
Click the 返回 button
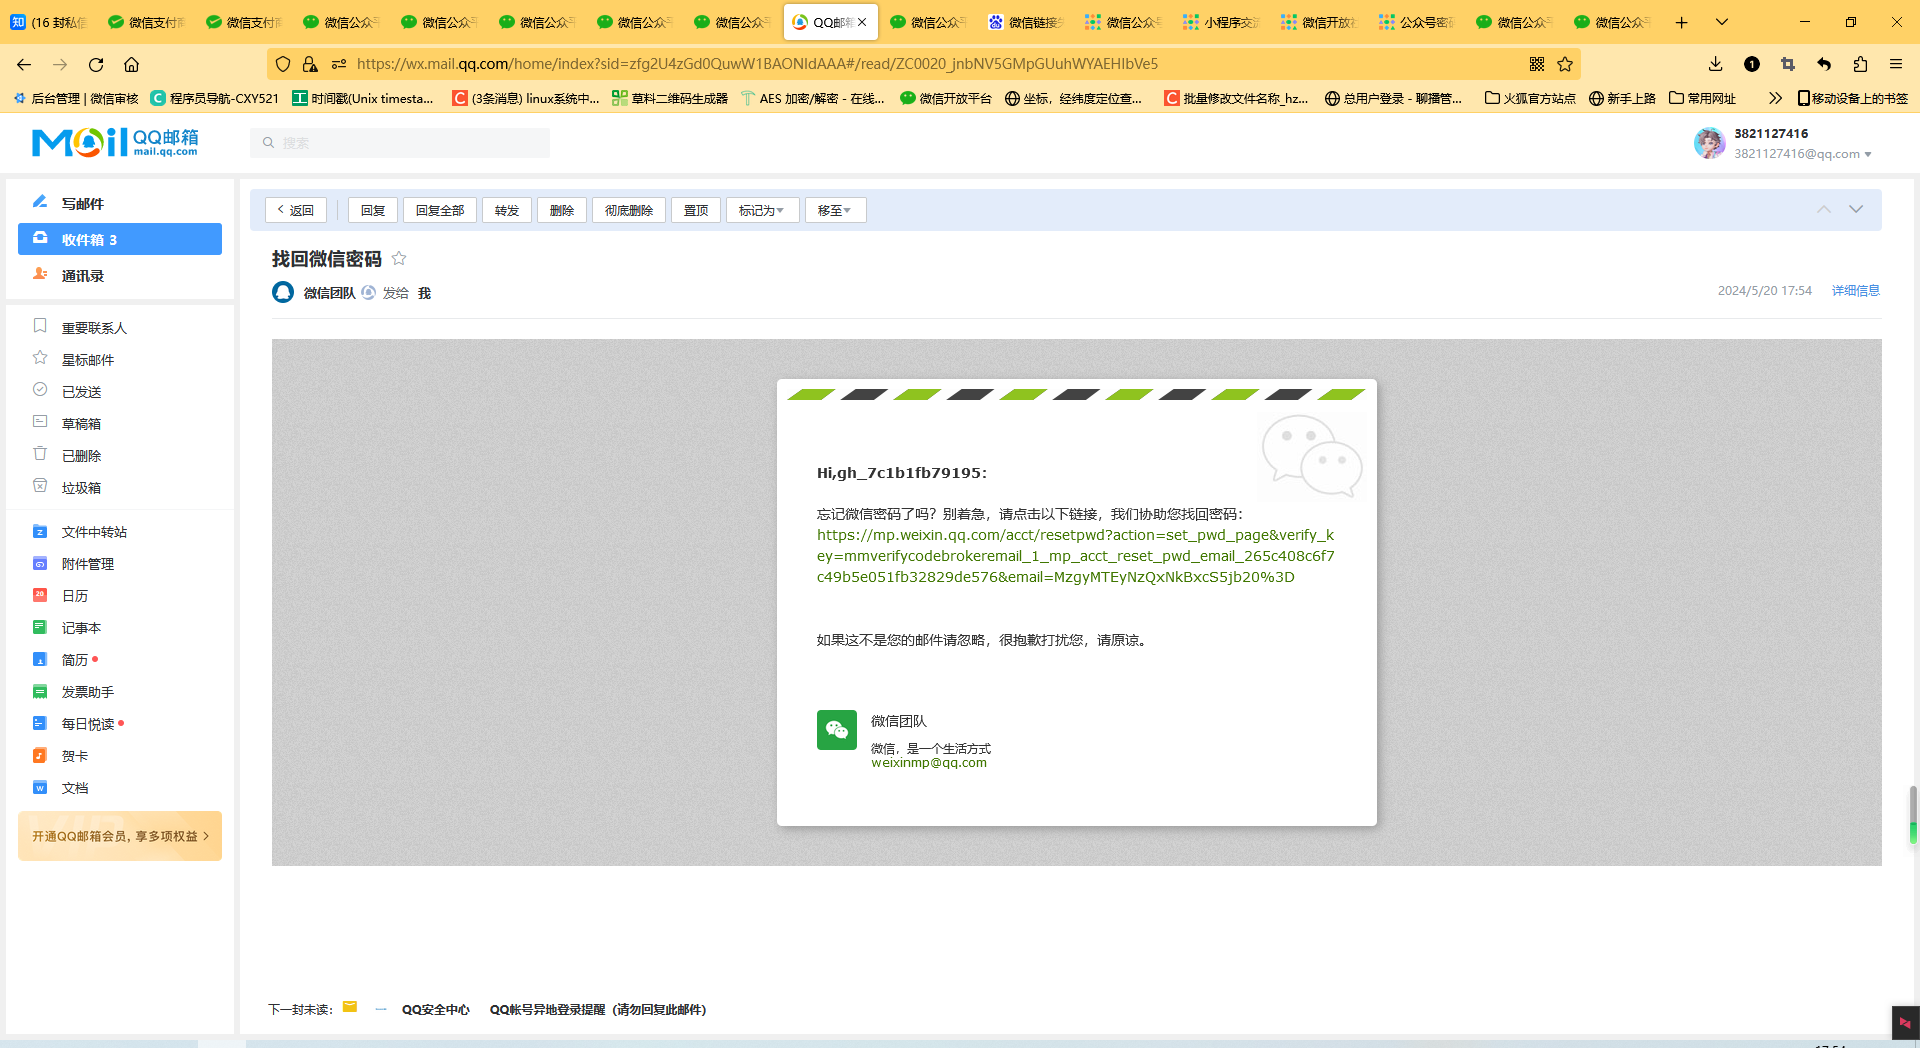pos(295,210)
